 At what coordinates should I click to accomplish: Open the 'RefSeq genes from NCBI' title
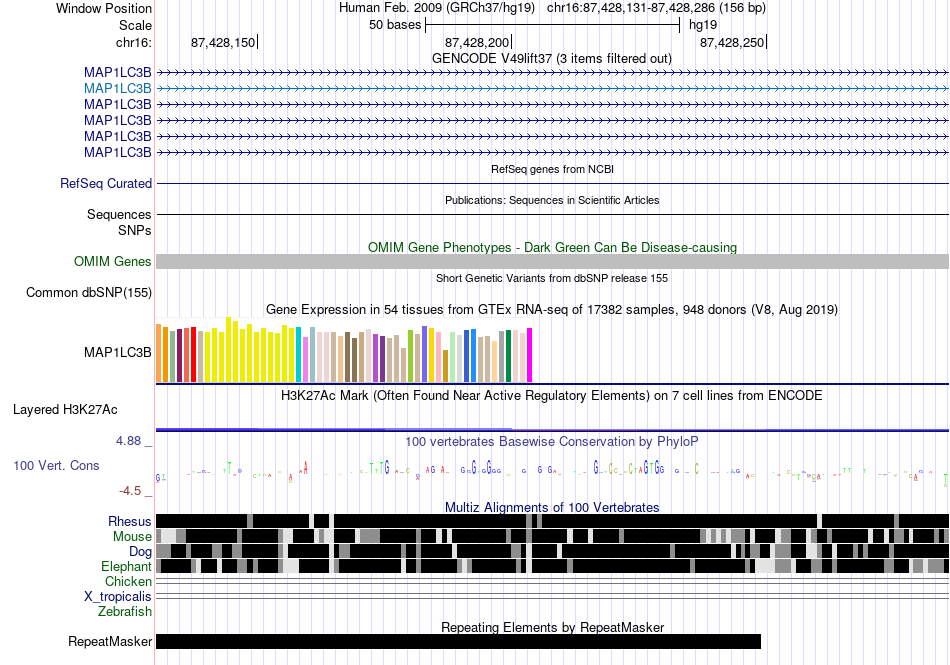click(553, 170)
